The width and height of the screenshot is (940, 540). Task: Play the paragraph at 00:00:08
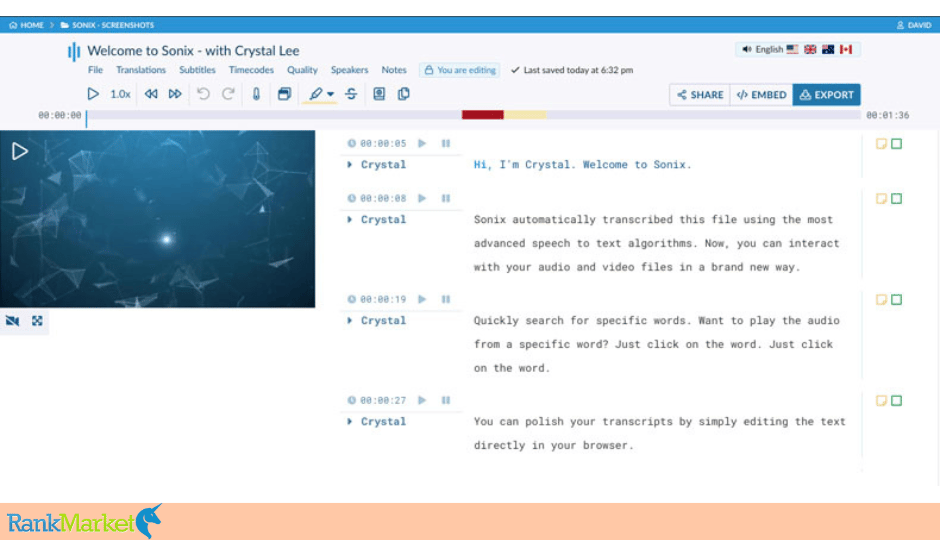[x=422, y=198]
